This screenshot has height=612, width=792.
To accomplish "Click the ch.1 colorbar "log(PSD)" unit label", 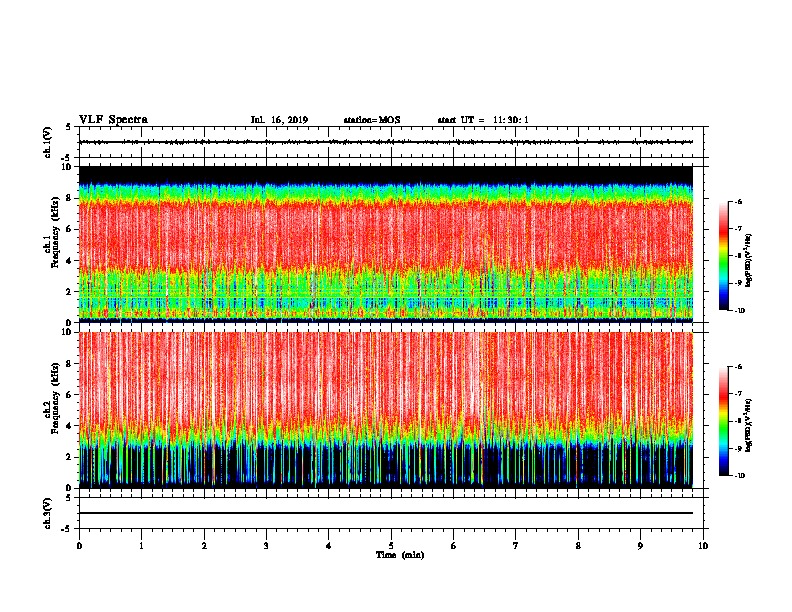I will click(x=749, y=260).
